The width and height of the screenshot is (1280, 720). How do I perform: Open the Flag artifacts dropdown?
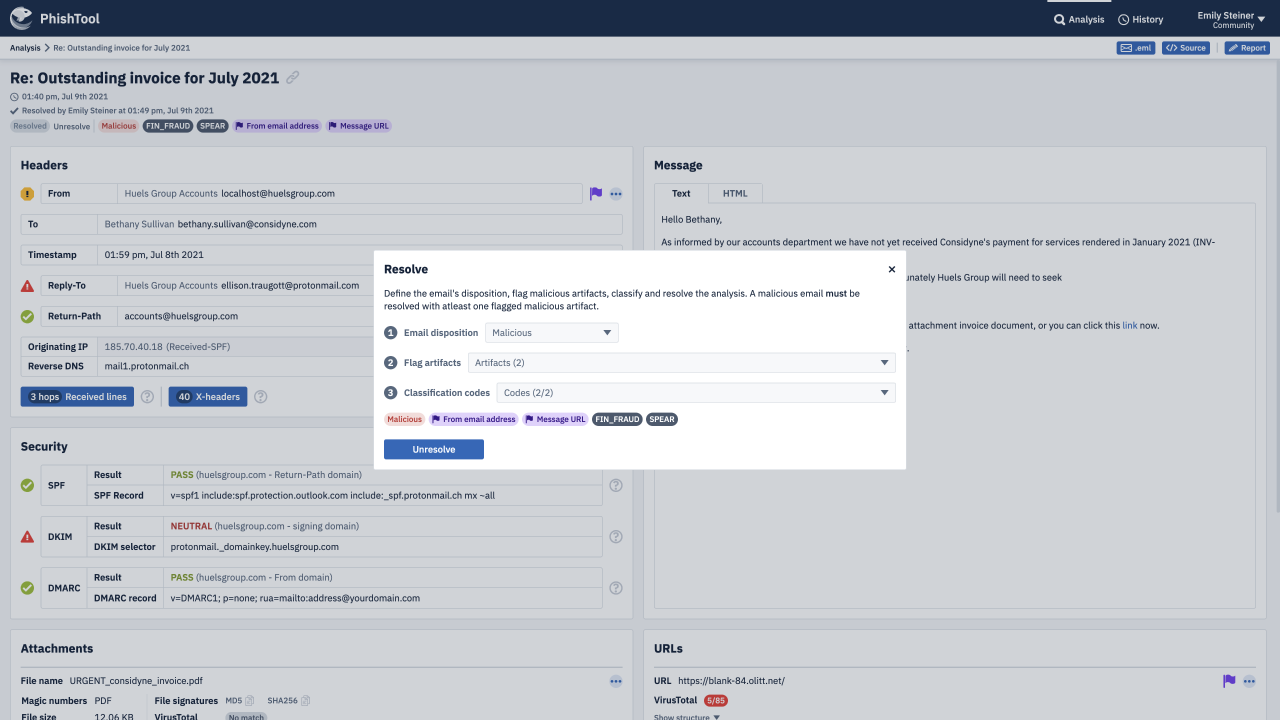[682, 363]
